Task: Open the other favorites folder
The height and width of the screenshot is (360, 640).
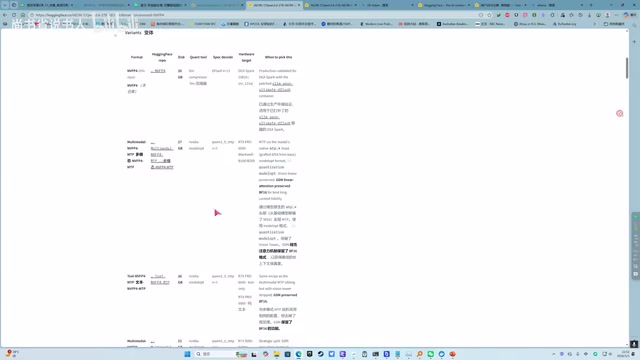Action: [x=614, y=24]
